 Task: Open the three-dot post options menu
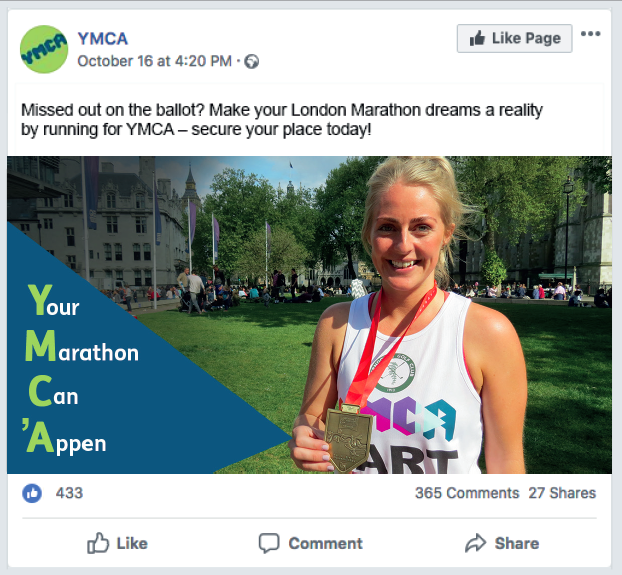(591, 35)
